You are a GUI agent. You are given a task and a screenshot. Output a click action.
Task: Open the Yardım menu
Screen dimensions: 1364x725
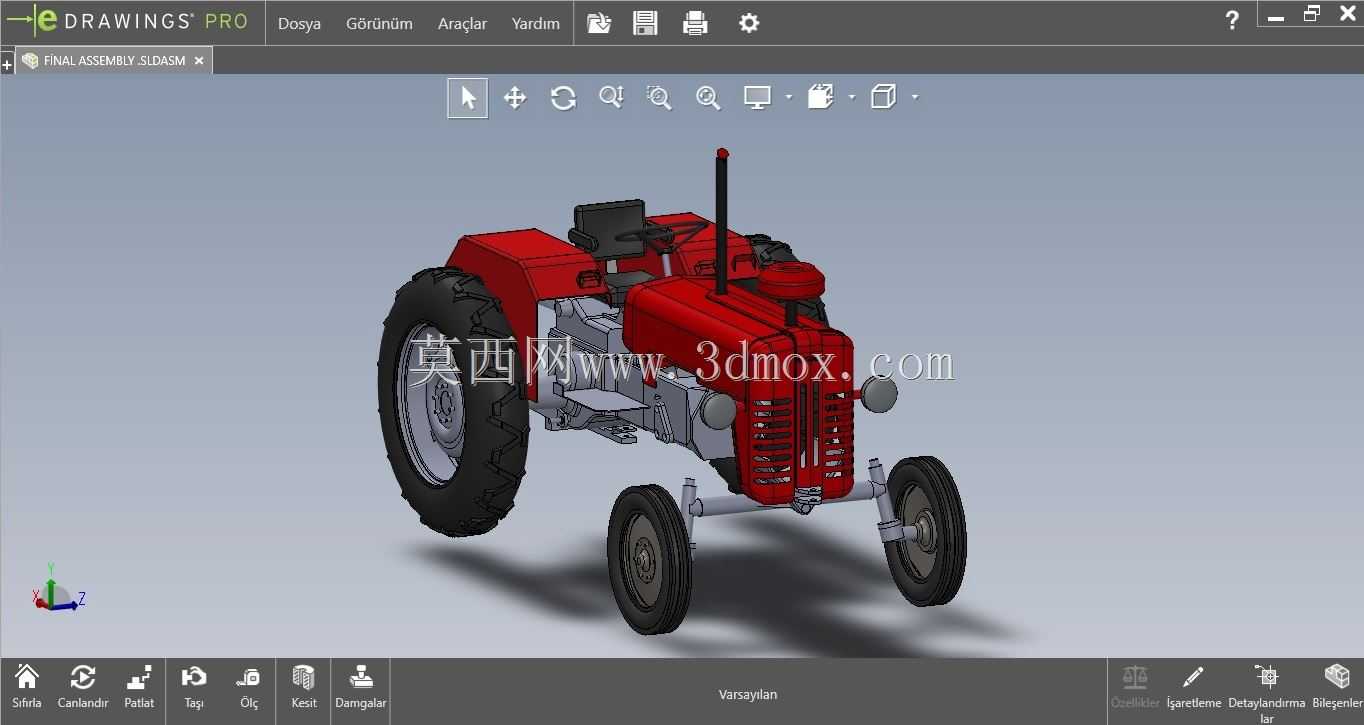click(535, 23)
